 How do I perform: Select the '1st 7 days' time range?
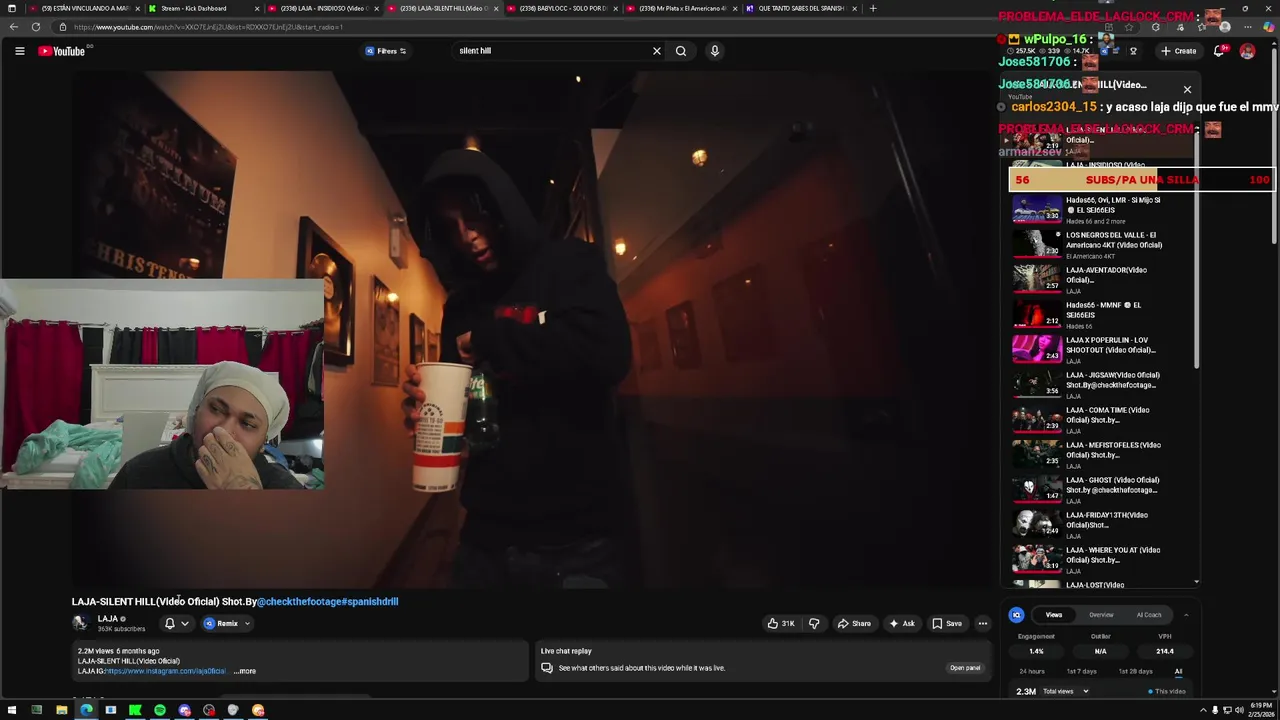pyautogui.click(x=1081, y=672)
